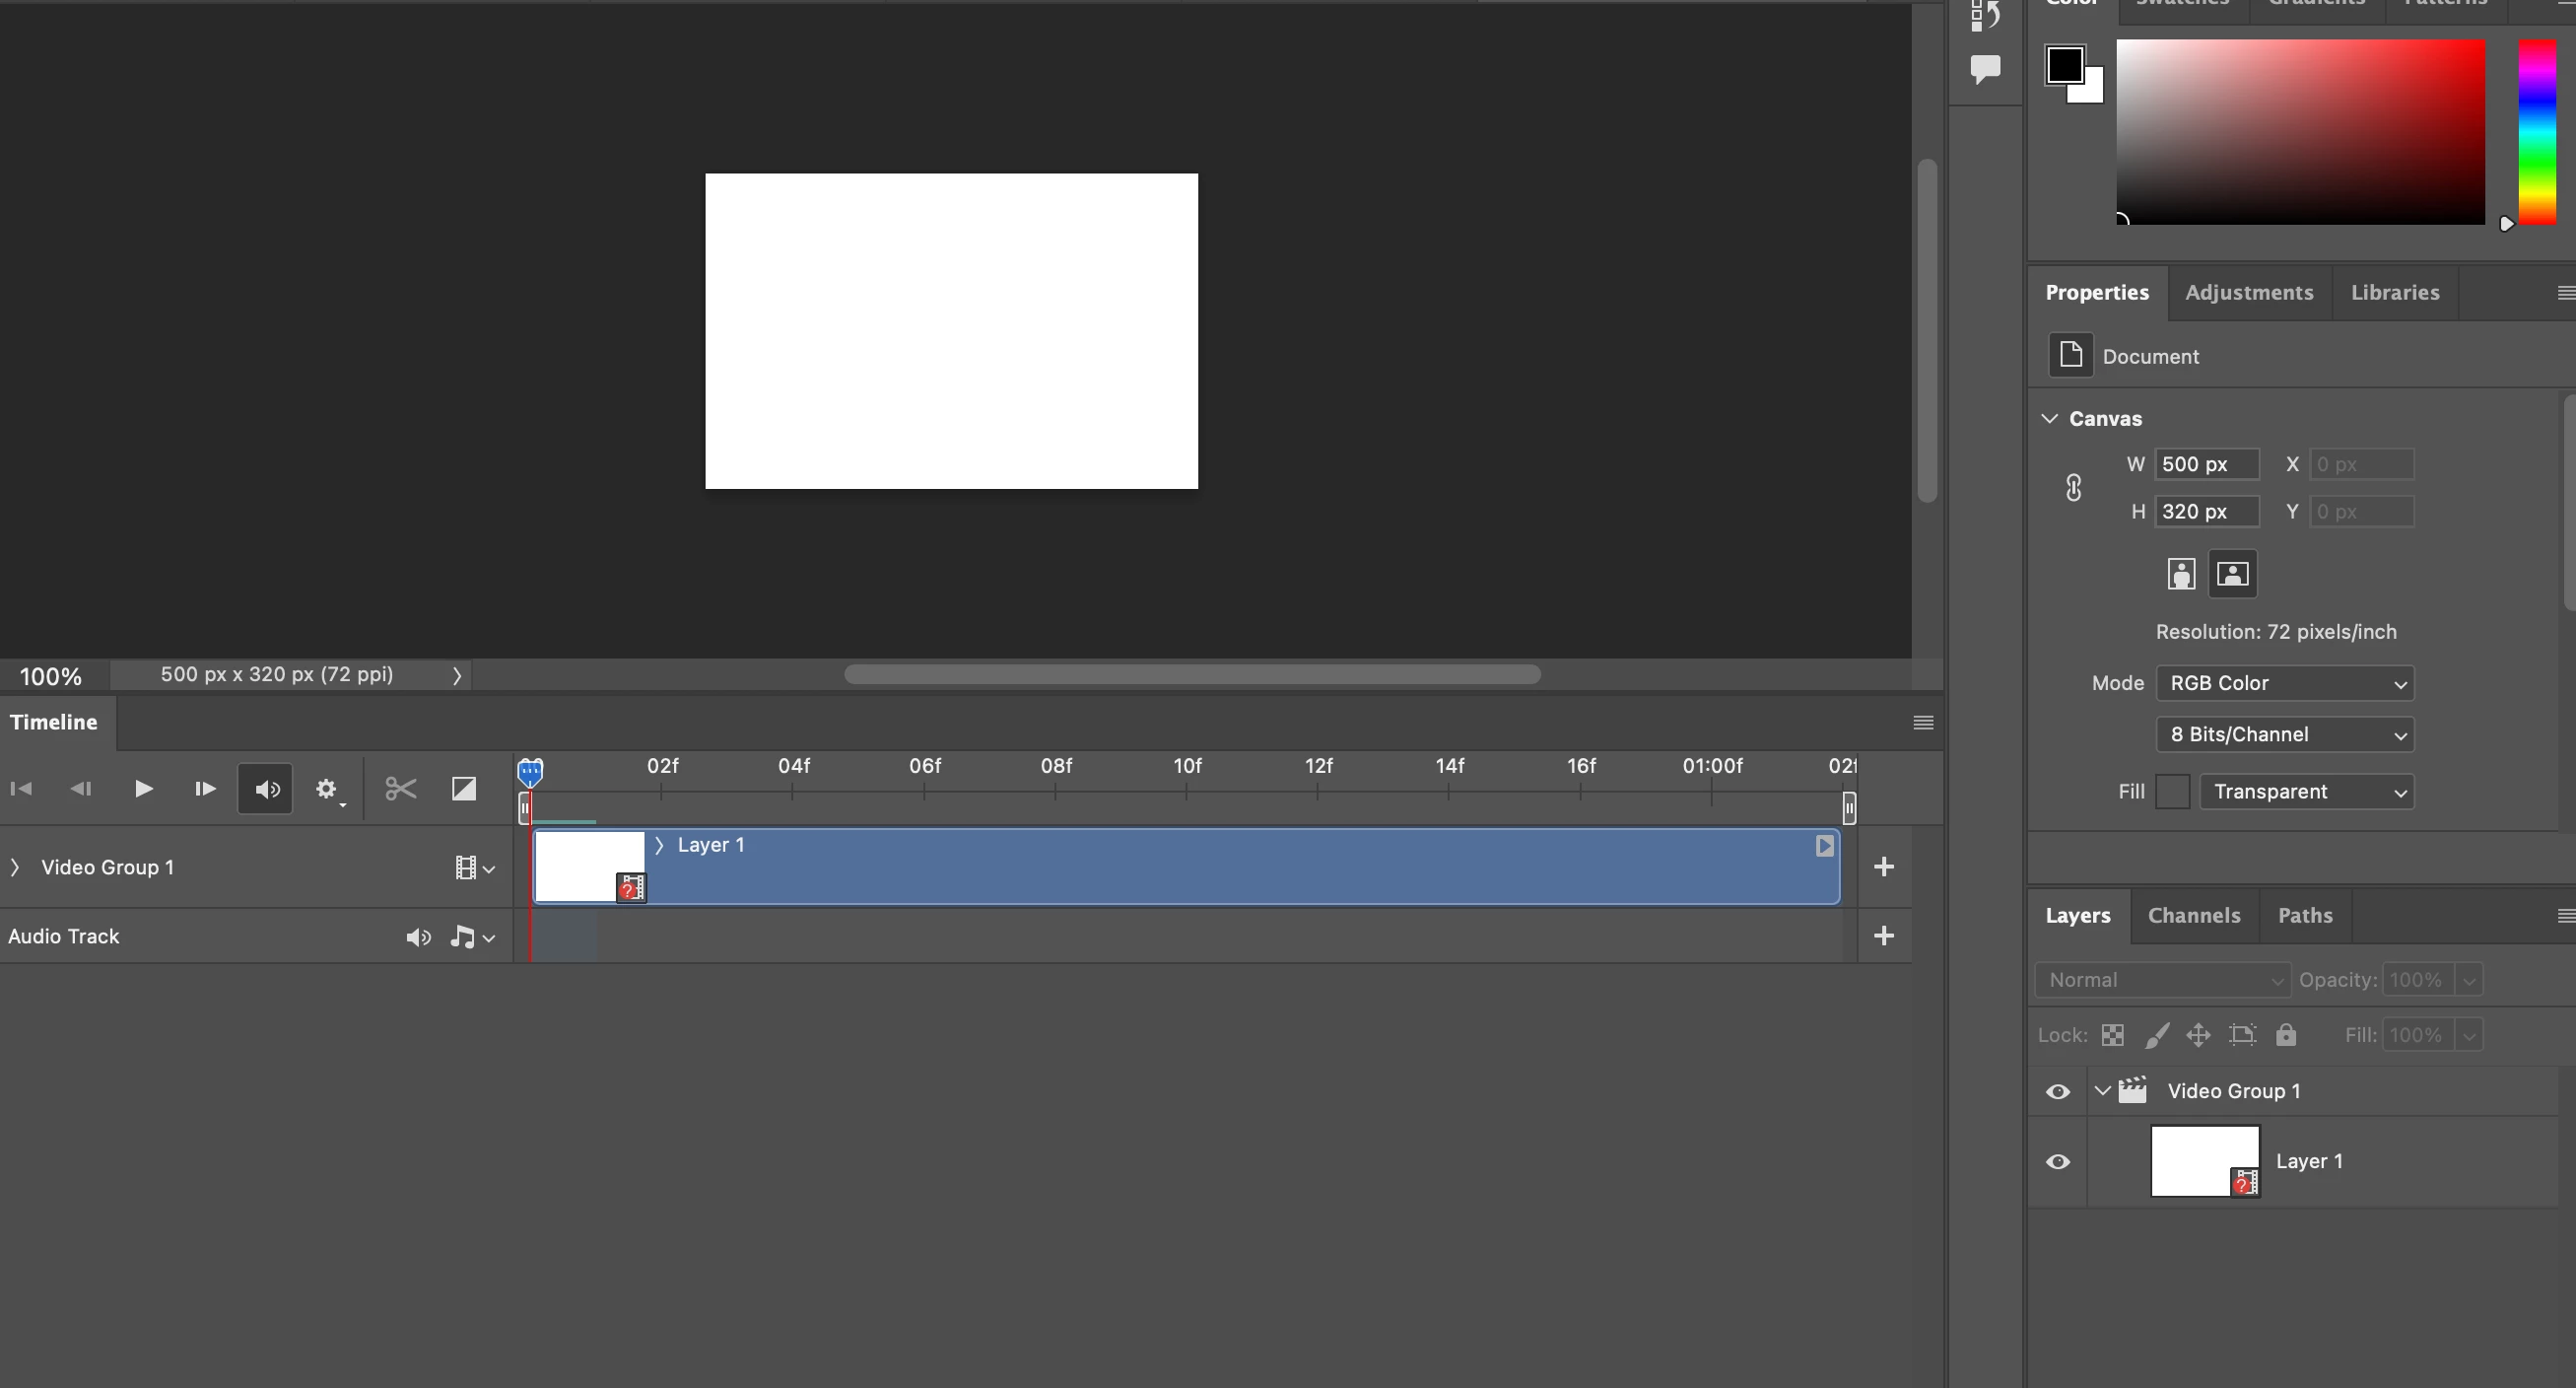The height and width of the screenshot is (1388, 2576).
Task: Click the foreground black color swatch
Action: (x=2063, y=65)
